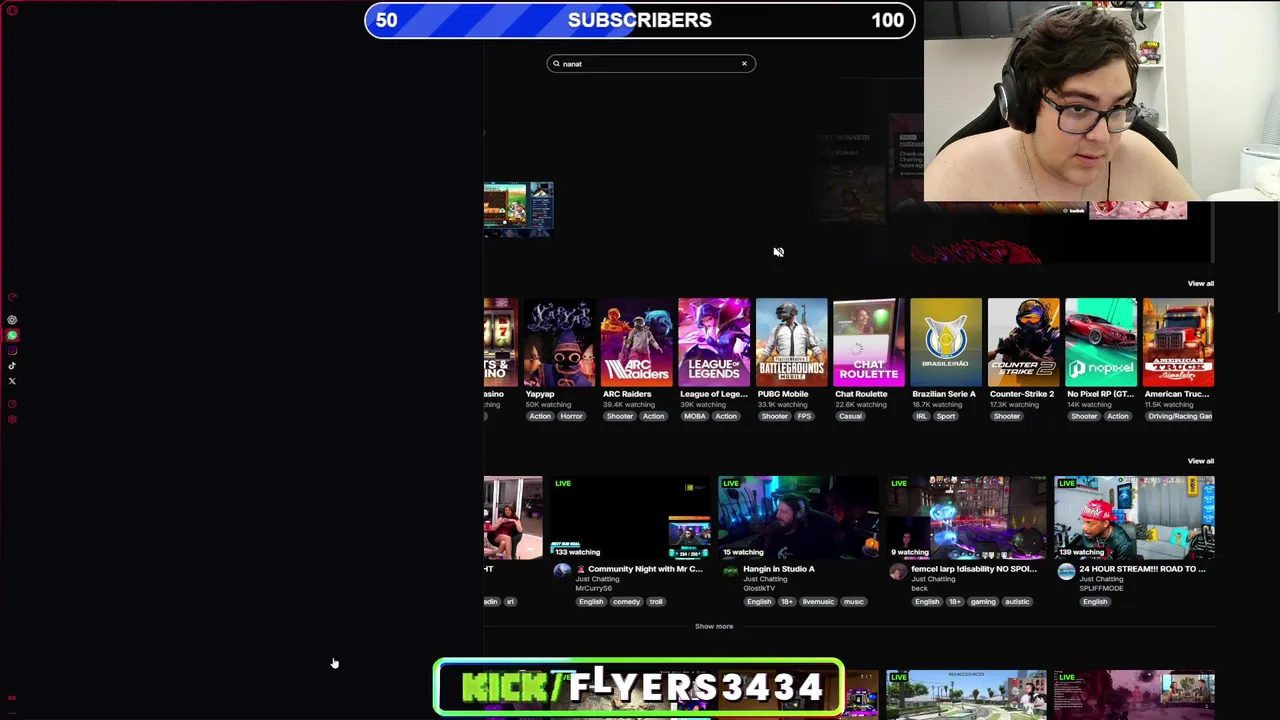
Task: Open SPLIFFMODE channel avatar
Action: click(x=1066, y=571)
